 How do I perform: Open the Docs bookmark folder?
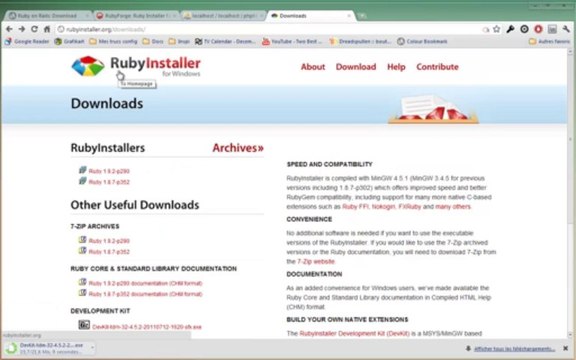point(153,42)
